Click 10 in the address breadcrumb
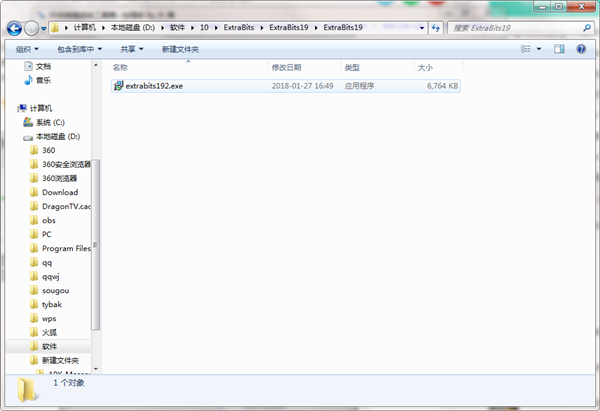This screenshot has height=411, width=600. click(x=204, y=28)
